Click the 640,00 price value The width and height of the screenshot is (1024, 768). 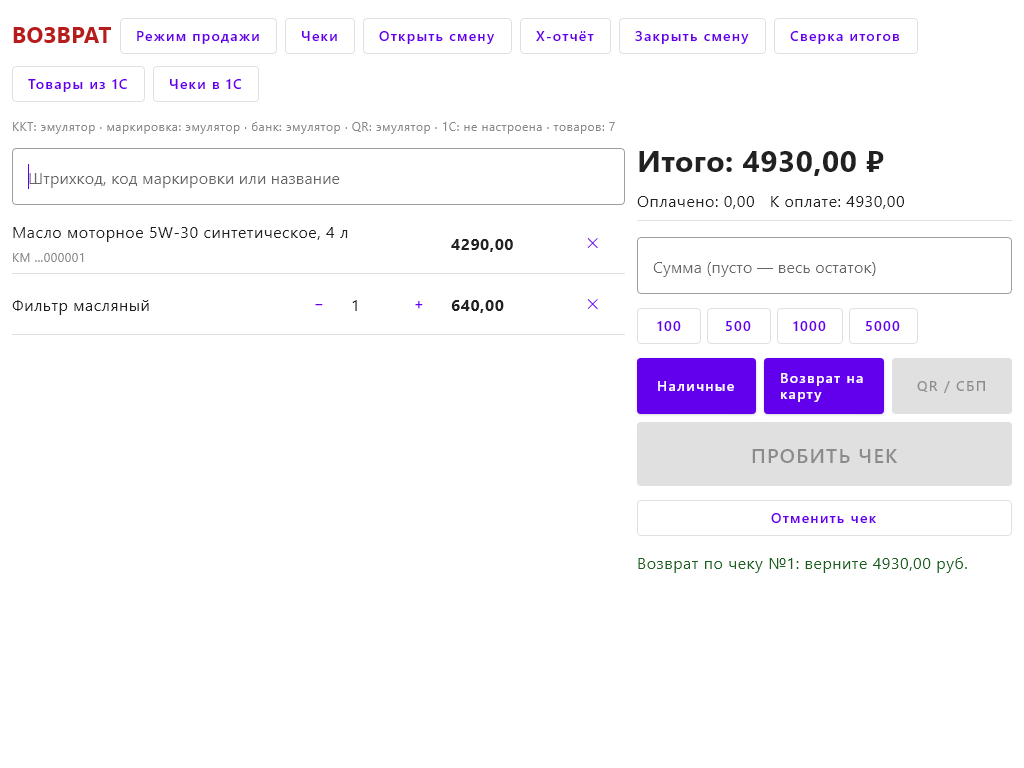(477, 306)
